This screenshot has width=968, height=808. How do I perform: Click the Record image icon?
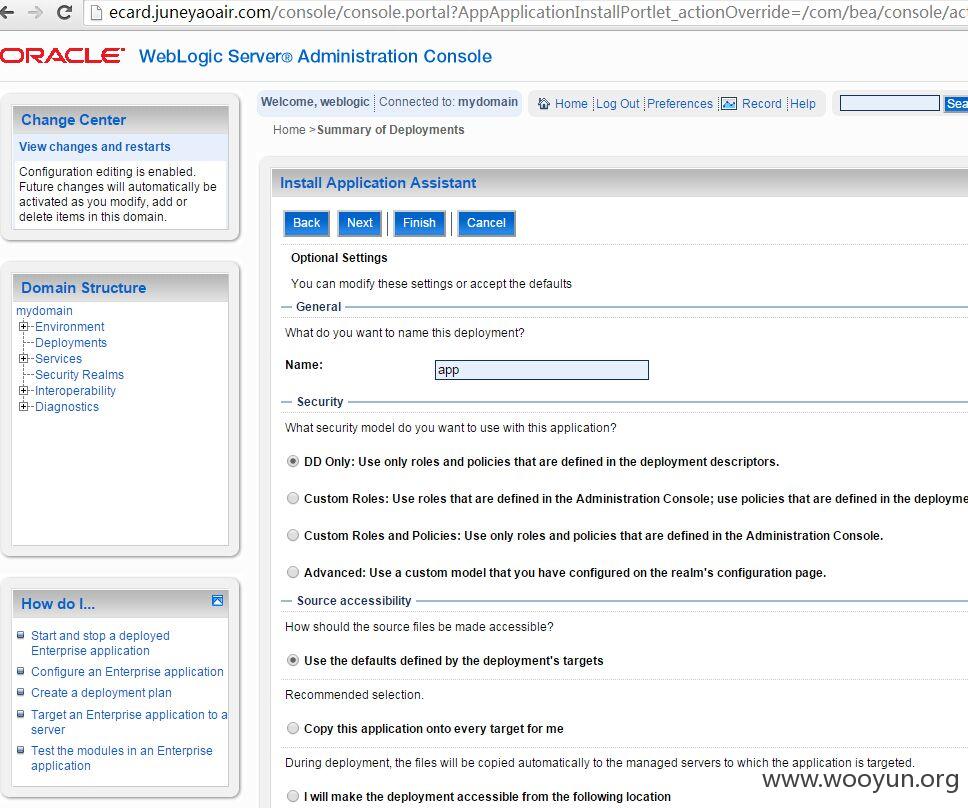click(729, 104)
